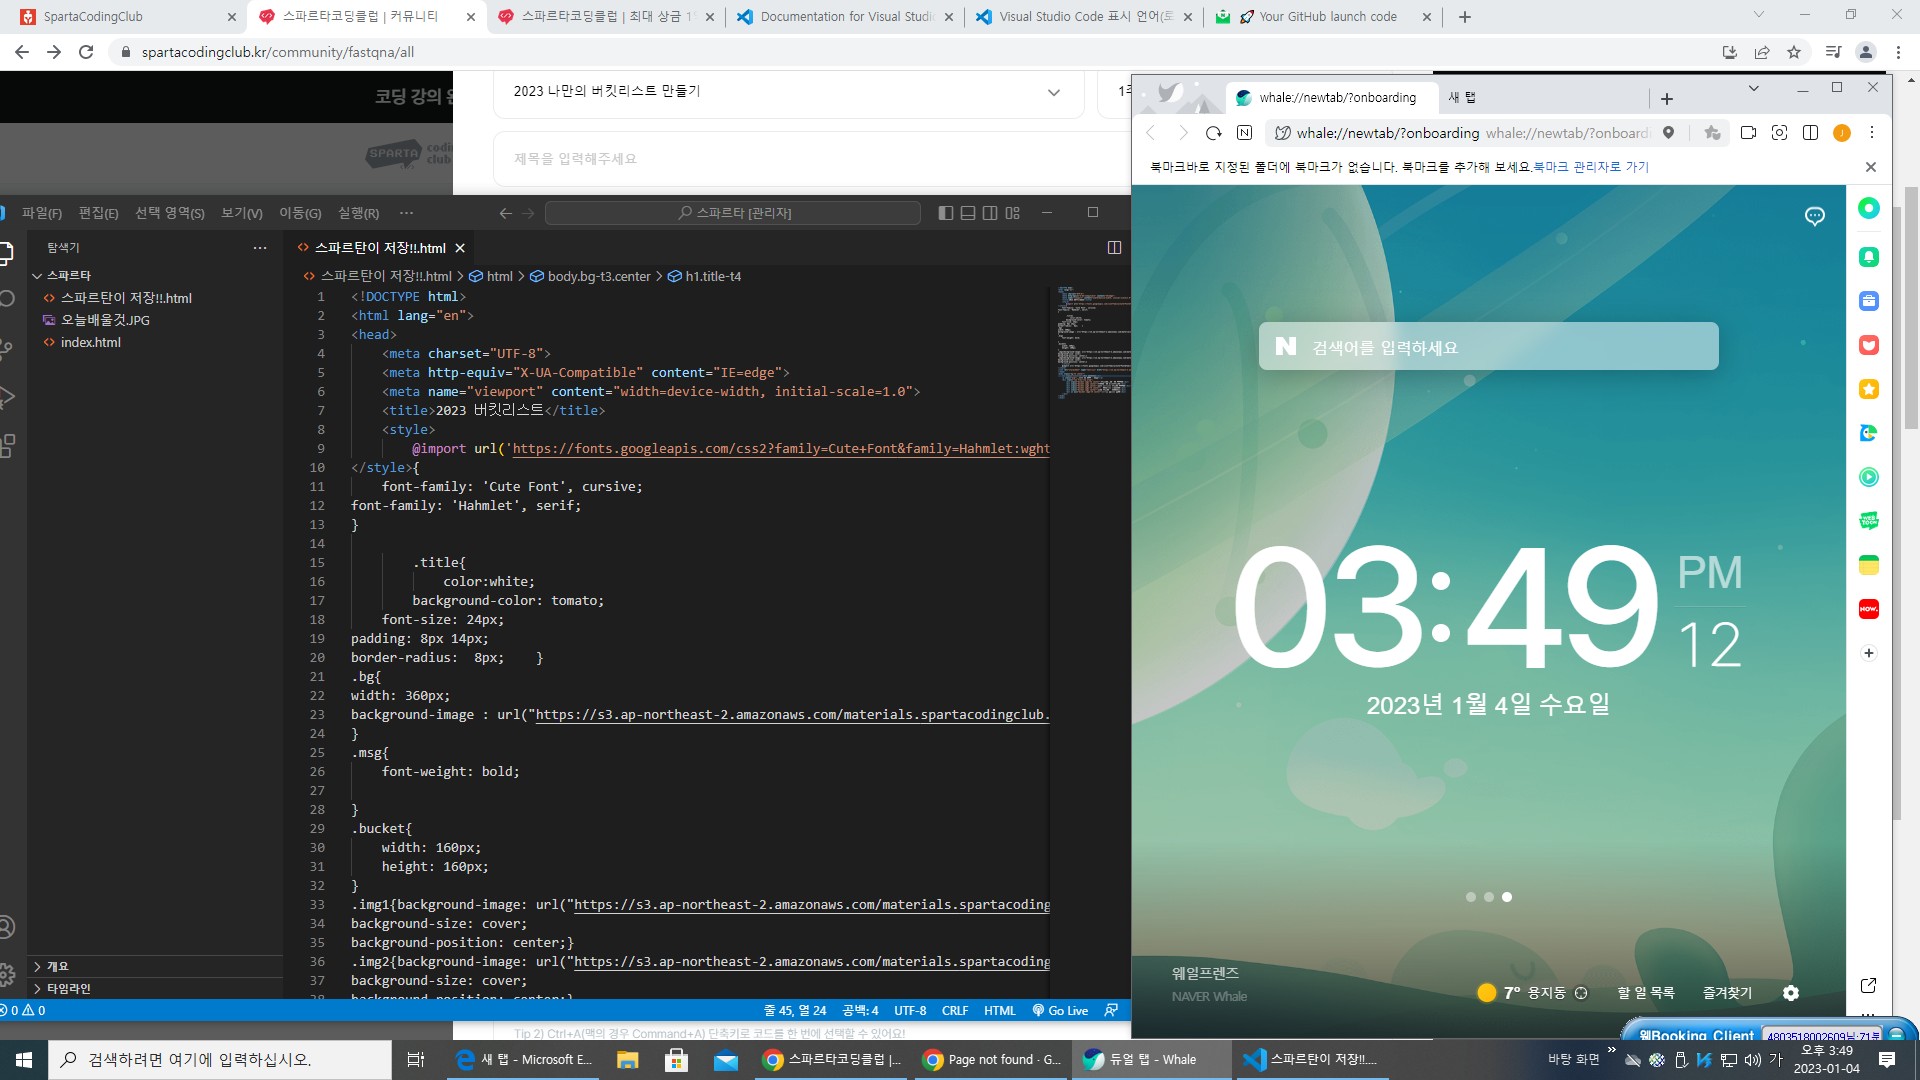Focus the 제목을 입력해주세요 title field
1920x1080 pixels.
pyautogui.click(x=812, y=158)
